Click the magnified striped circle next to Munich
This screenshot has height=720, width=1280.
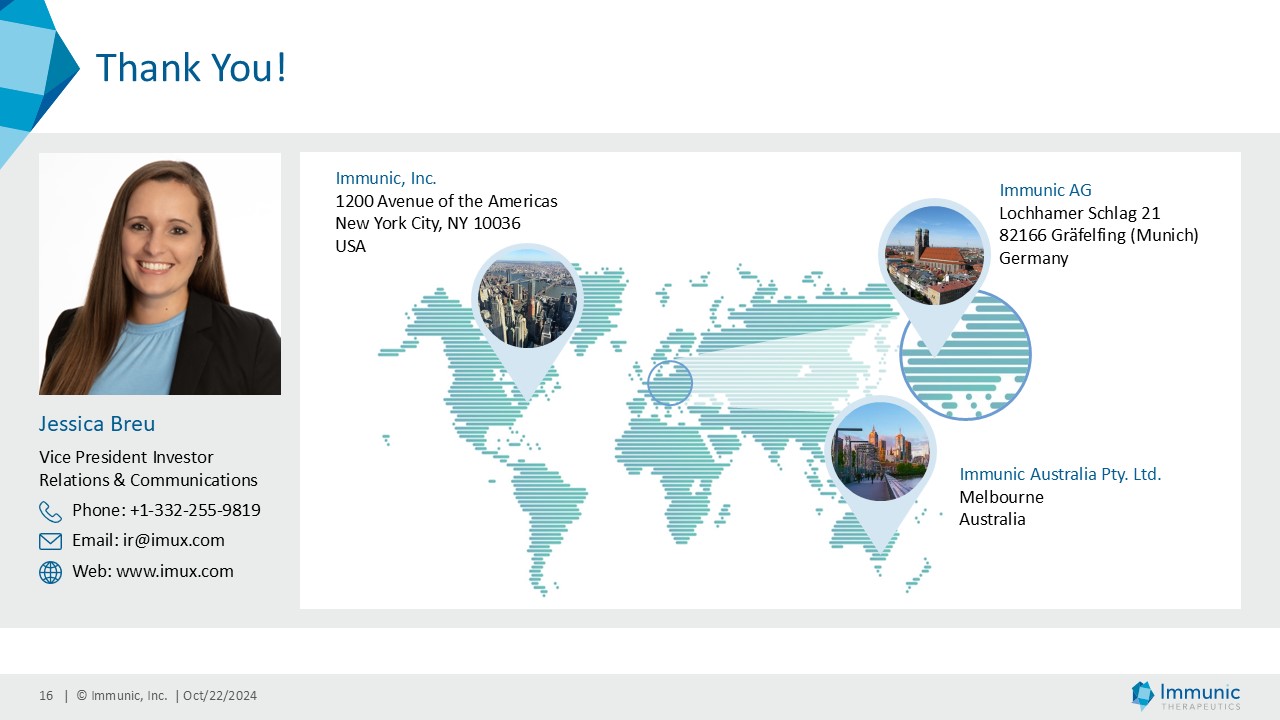tap(965, 355)
